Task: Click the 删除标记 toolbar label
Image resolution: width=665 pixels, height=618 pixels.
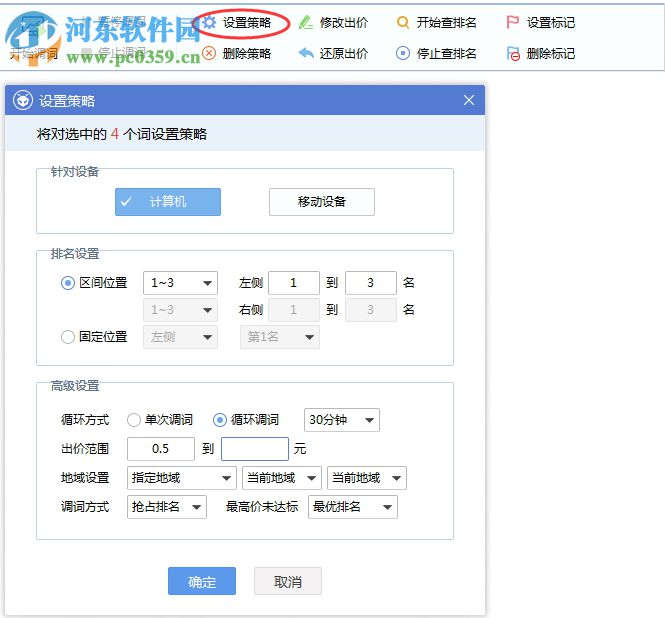Action: tap(550, 53)
